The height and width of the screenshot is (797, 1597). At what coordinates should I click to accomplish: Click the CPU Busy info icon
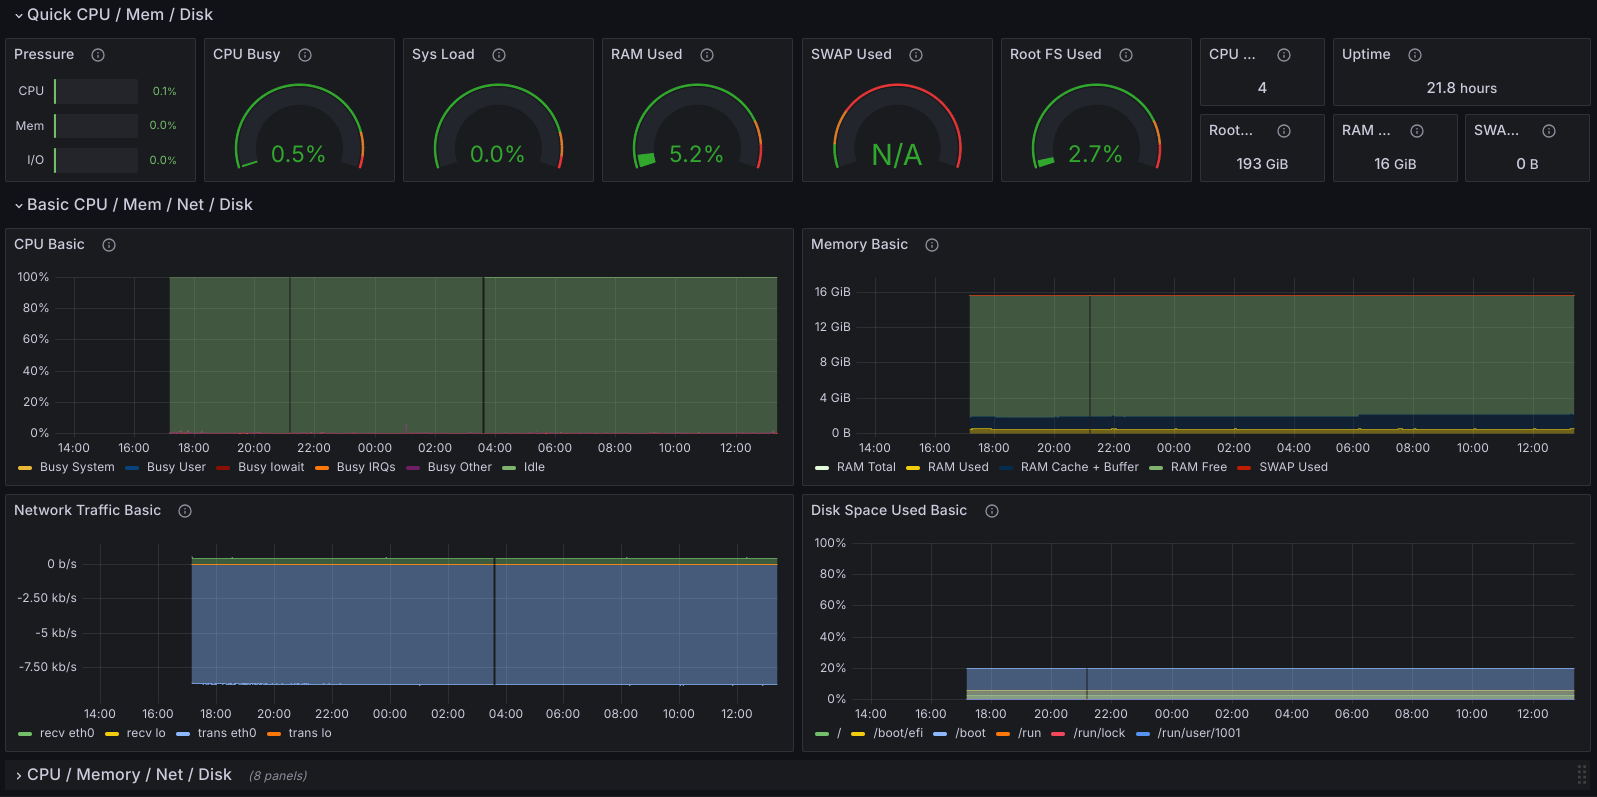(305, 55)
